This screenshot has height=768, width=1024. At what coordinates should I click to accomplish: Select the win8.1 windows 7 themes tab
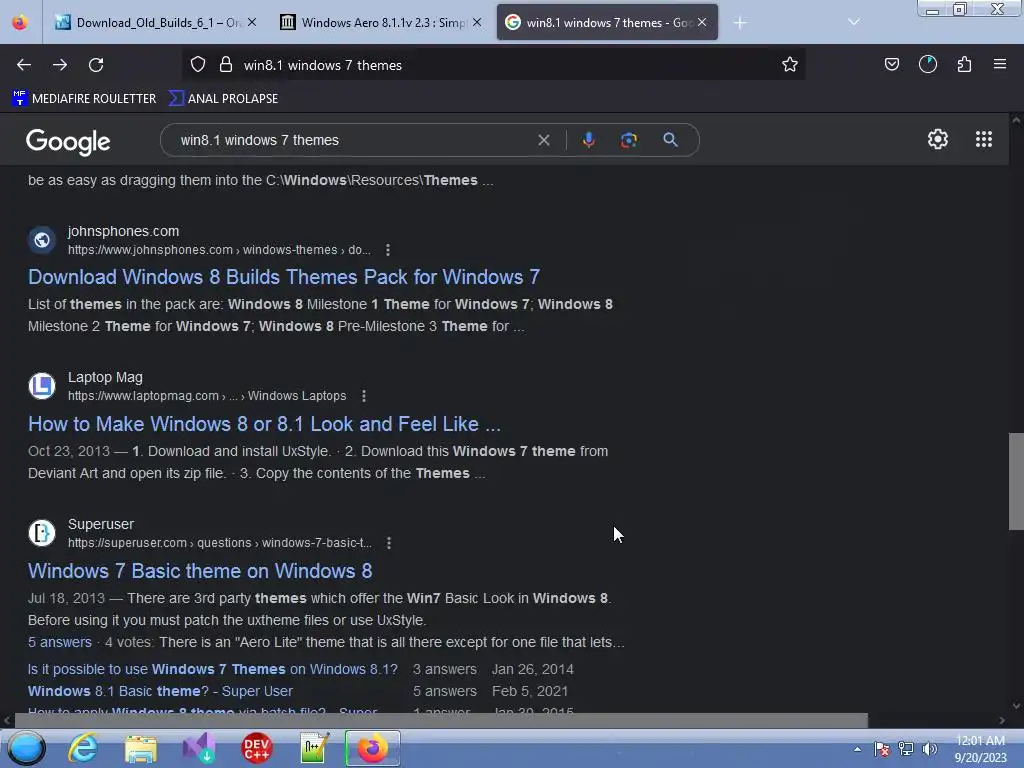[x=607, y=23]
